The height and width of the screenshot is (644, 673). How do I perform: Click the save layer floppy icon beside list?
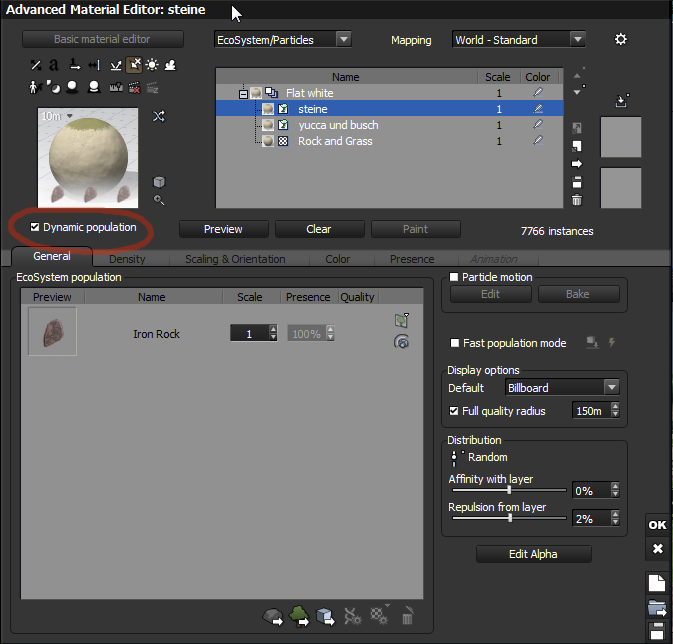(577, 182)
